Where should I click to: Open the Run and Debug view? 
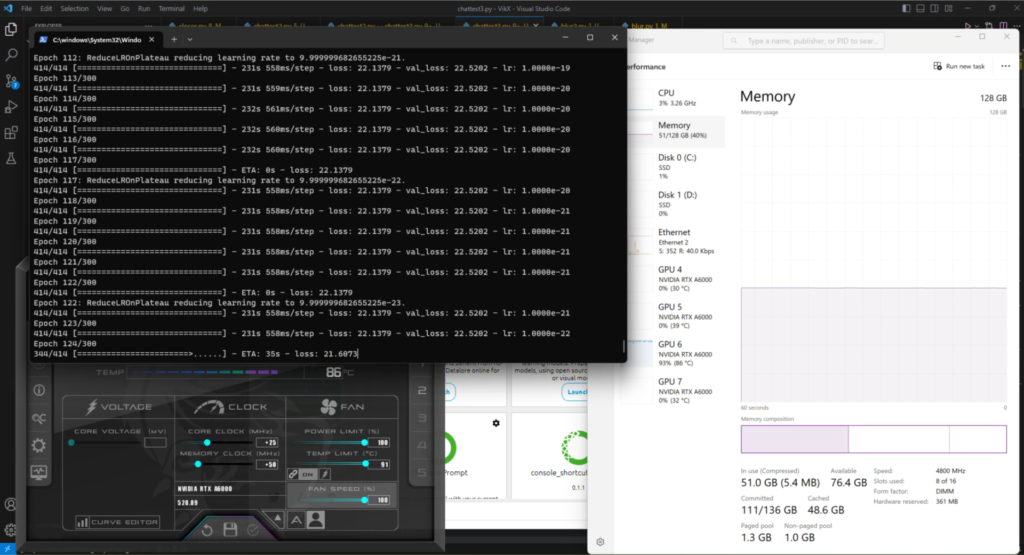click(x=11, y=107)
